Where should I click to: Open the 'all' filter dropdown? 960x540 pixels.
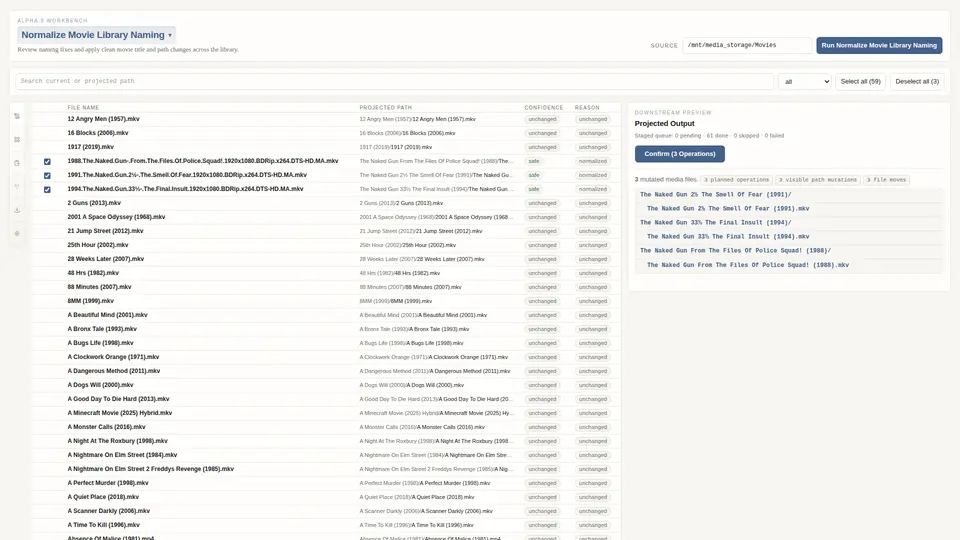click(804, 81)
